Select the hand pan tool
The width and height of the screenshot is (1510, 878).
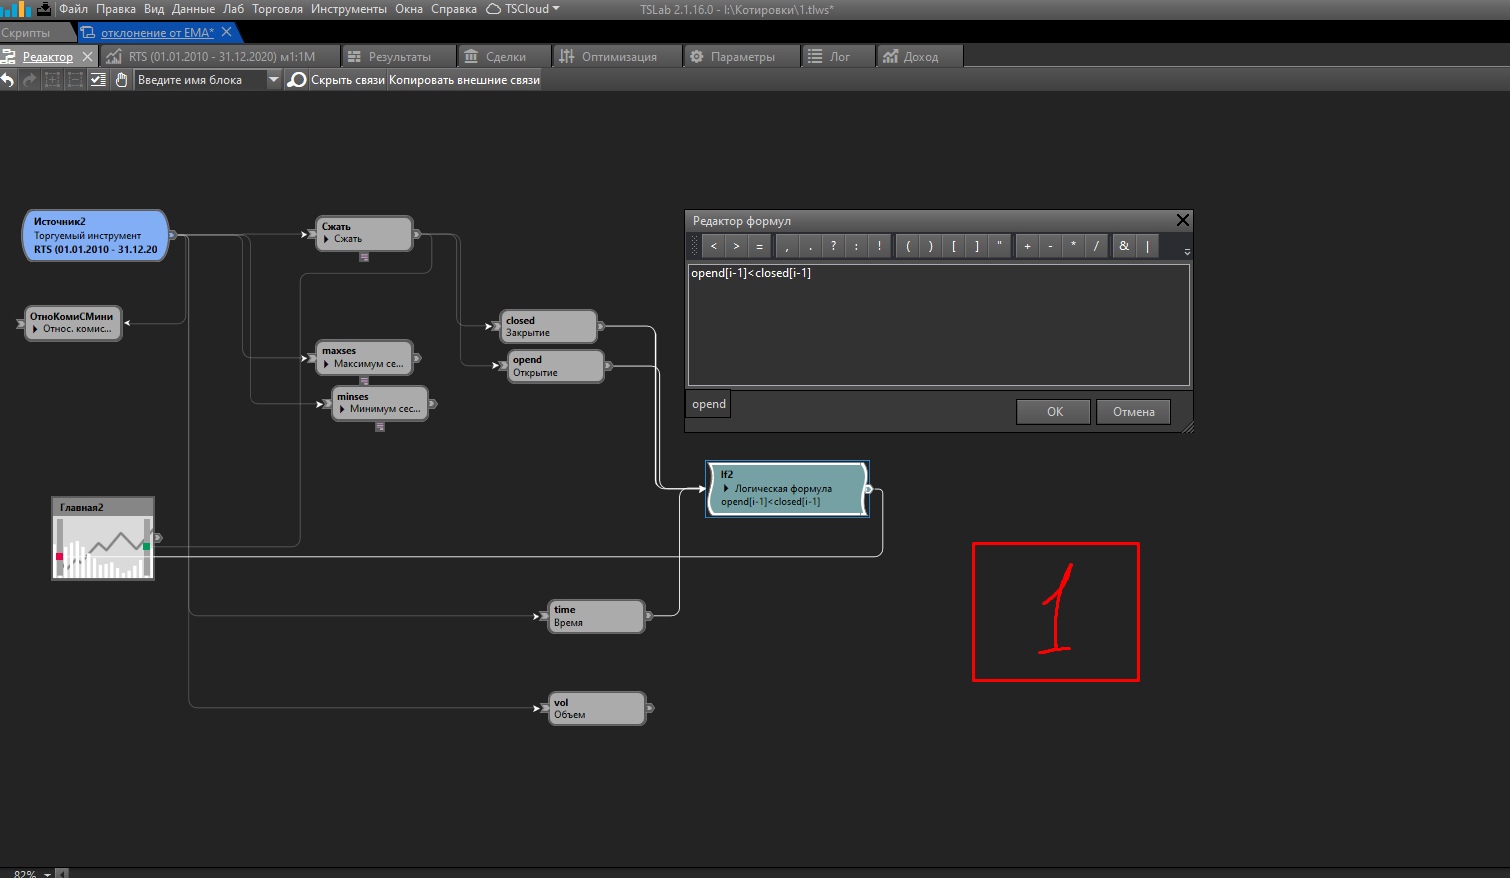click(122, 80)
